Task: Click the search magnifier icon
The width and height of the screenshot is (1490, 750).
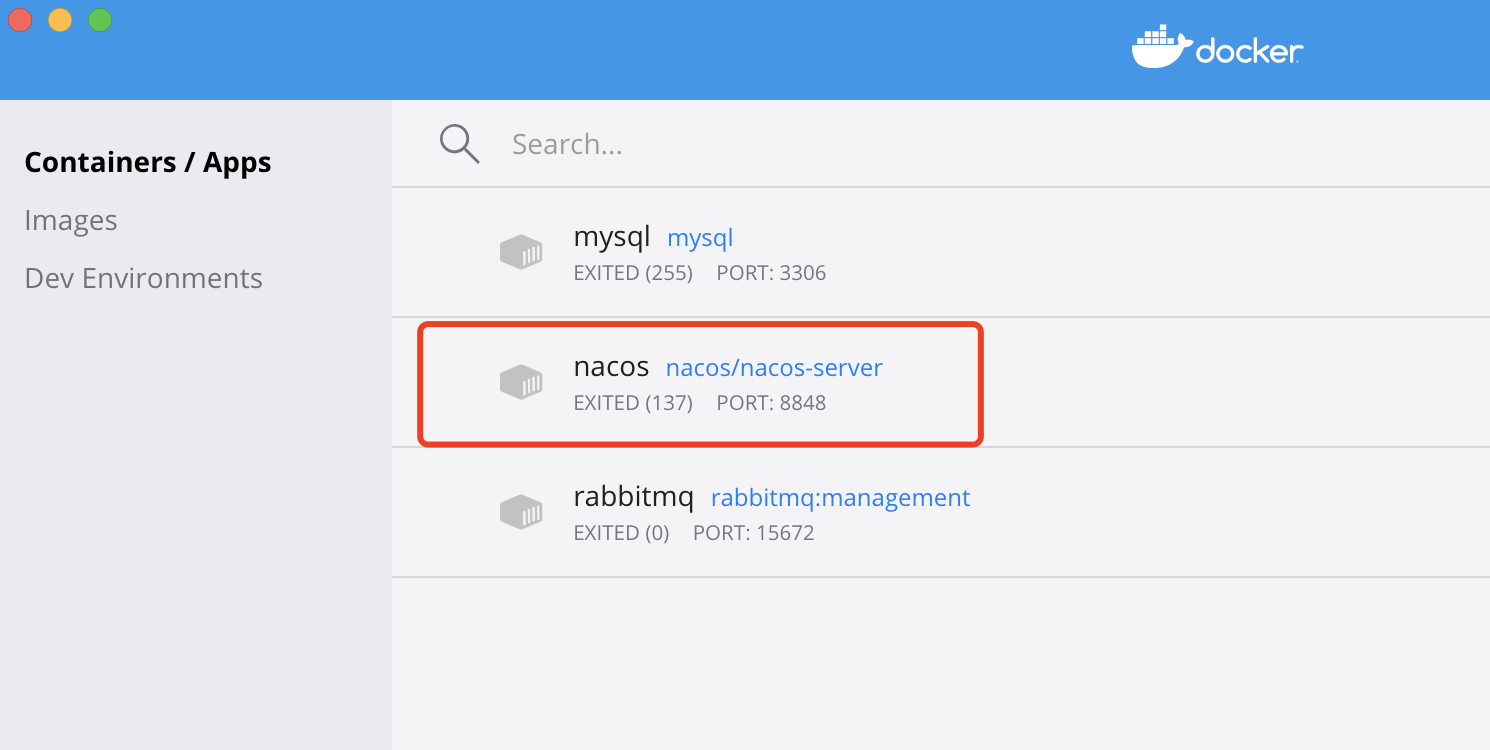Action: point(460,144)
